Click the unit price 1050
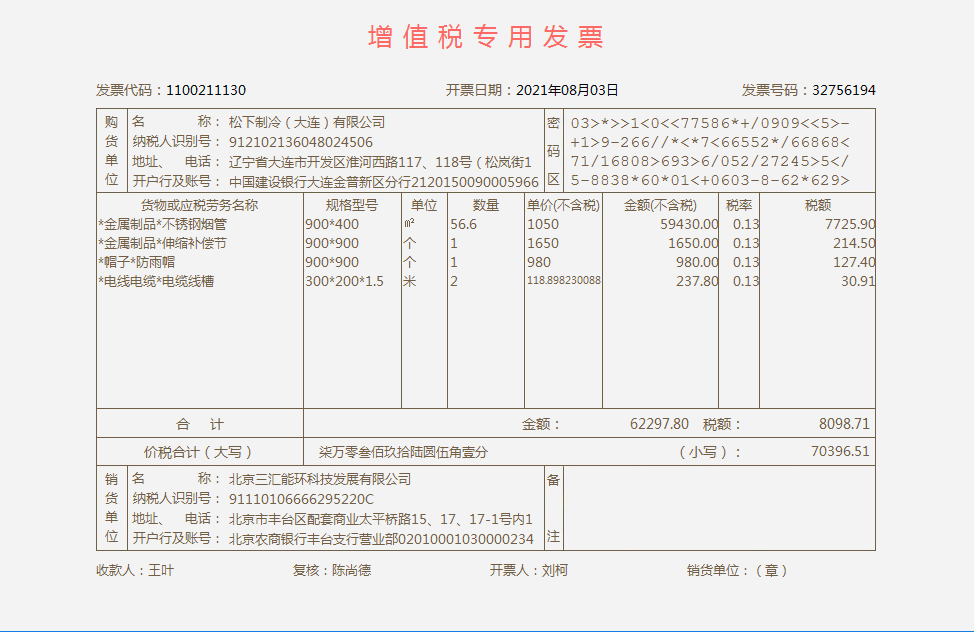 tap(543, 224)
